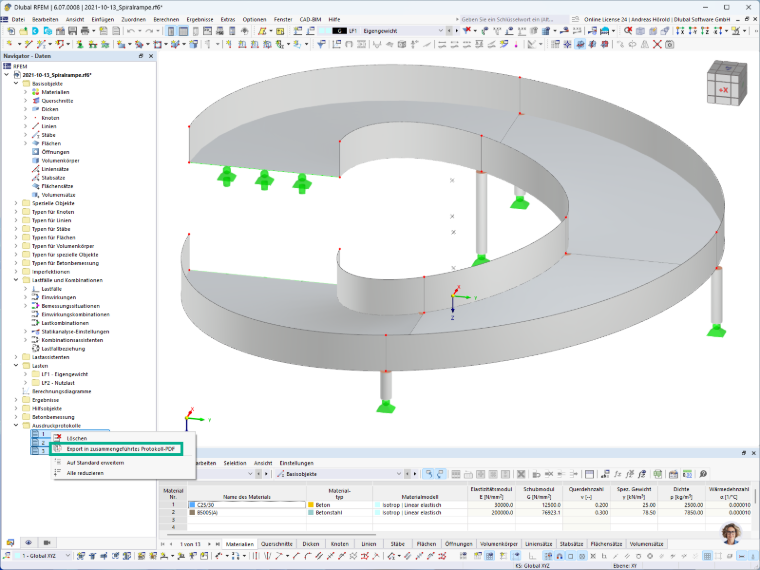760x570 pixels.
Task: Click the view in X direction icon
Action: pos(681,31)
